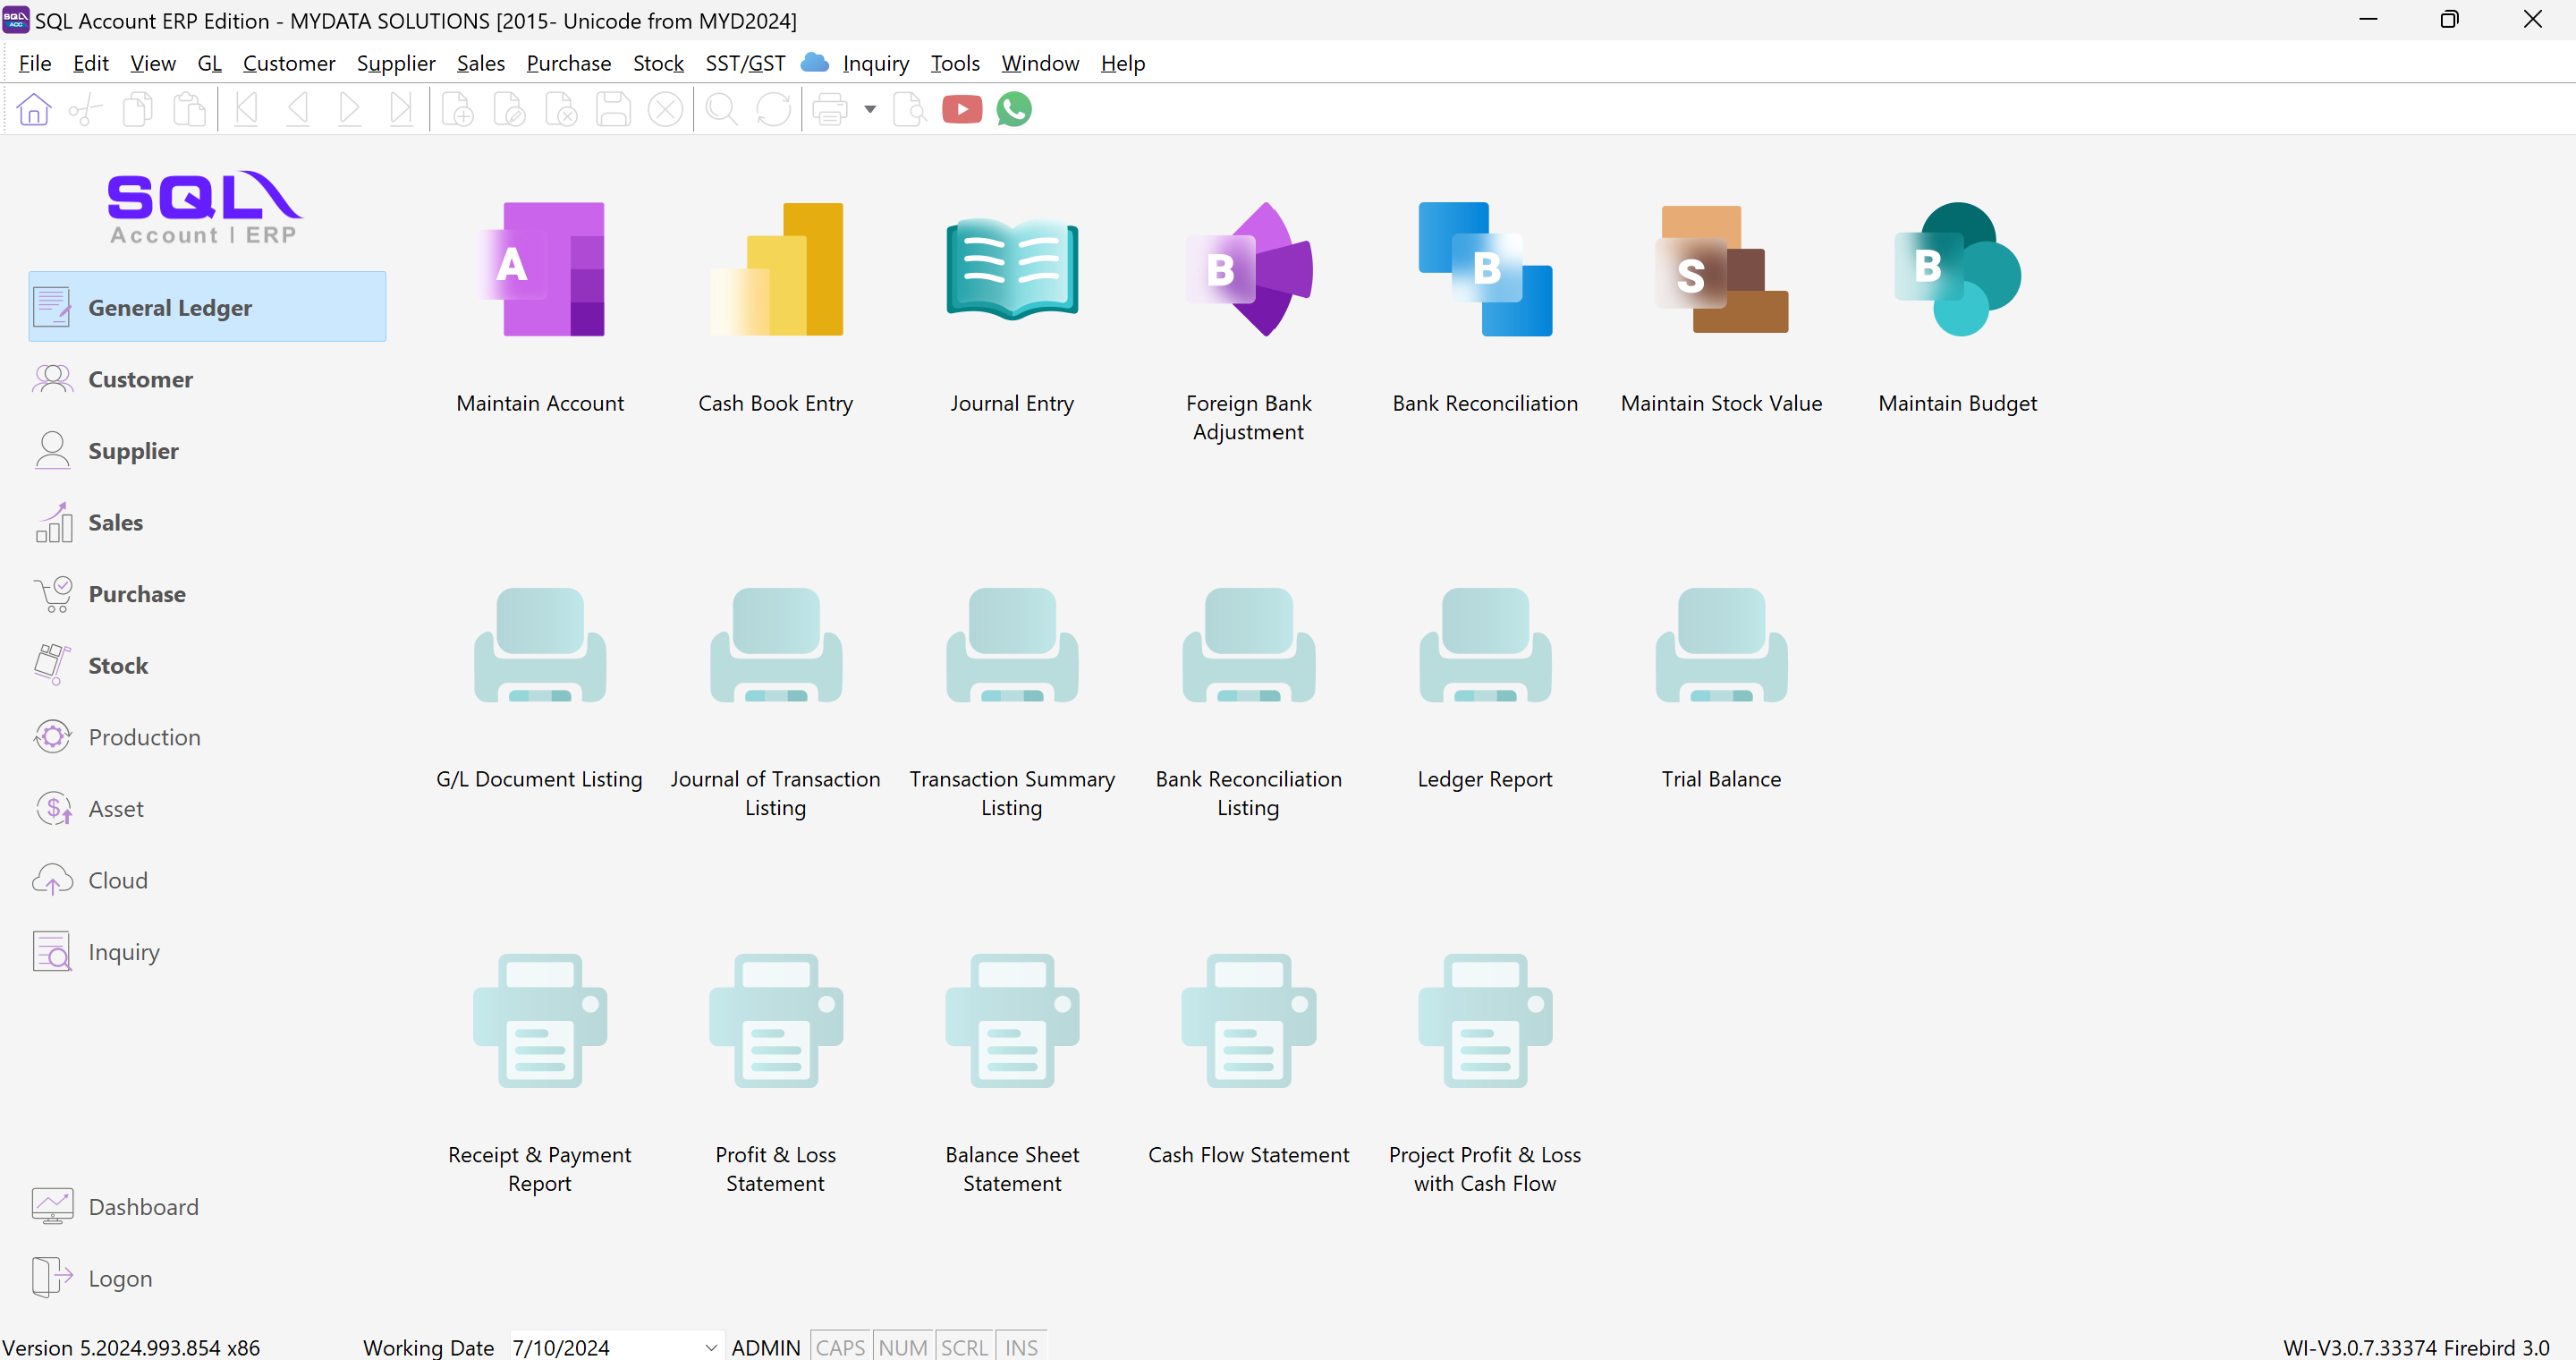This screenshot has width=2576, height=1360.
Task: Open the Inquiry sidebar section
Action: pos(124,951)
